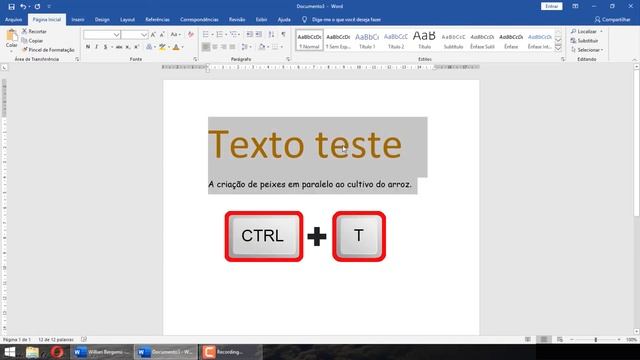Viewport: 640px width, 360px height.
Task: Toggle superscript formatting
Action: tap(137, 47)
